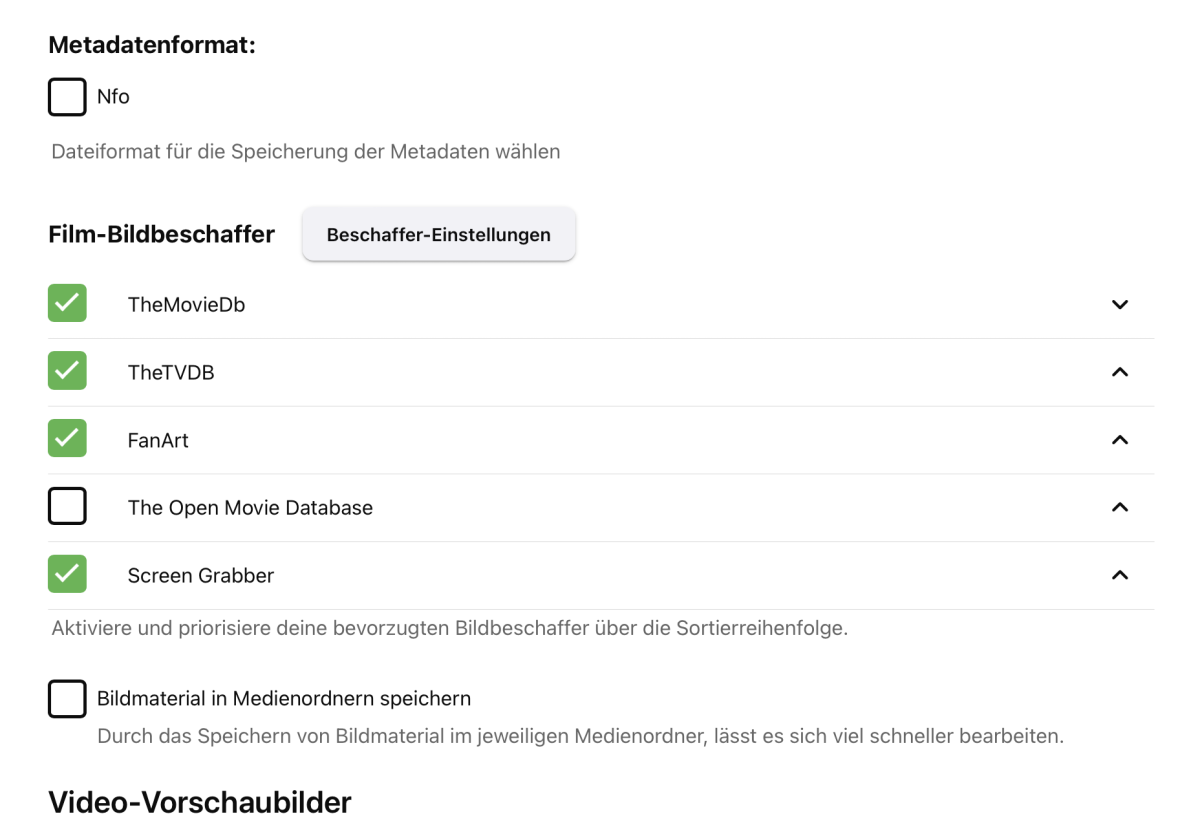This screenshot has width=1200, height=825.
Task: Collapse the Screen Grabber section
Action: click(x=1120, y=575)
